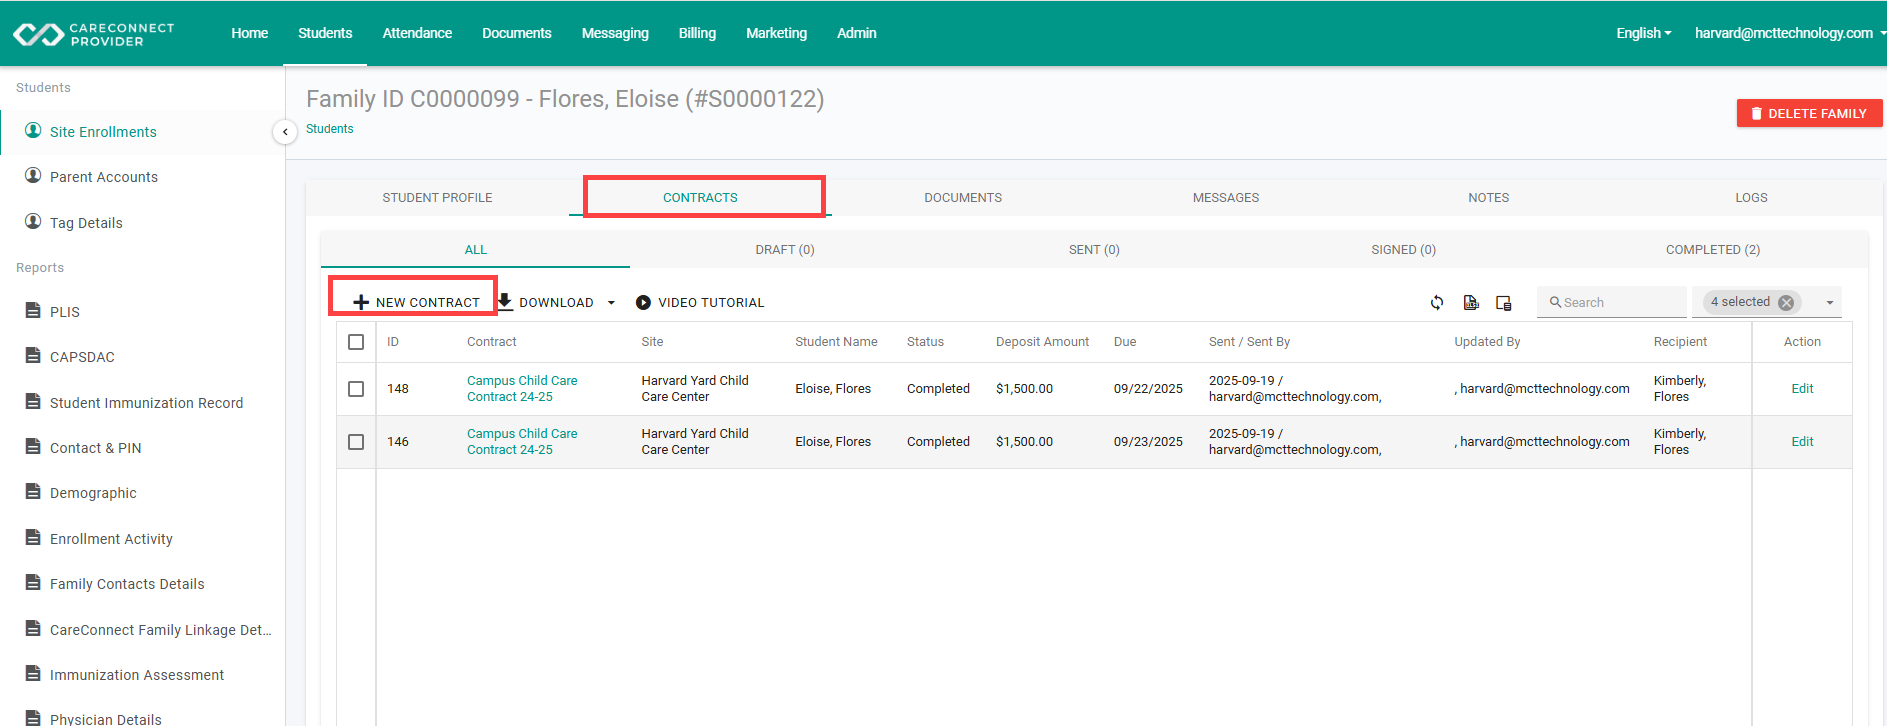Open the English language dropdown

point(1643,33)
